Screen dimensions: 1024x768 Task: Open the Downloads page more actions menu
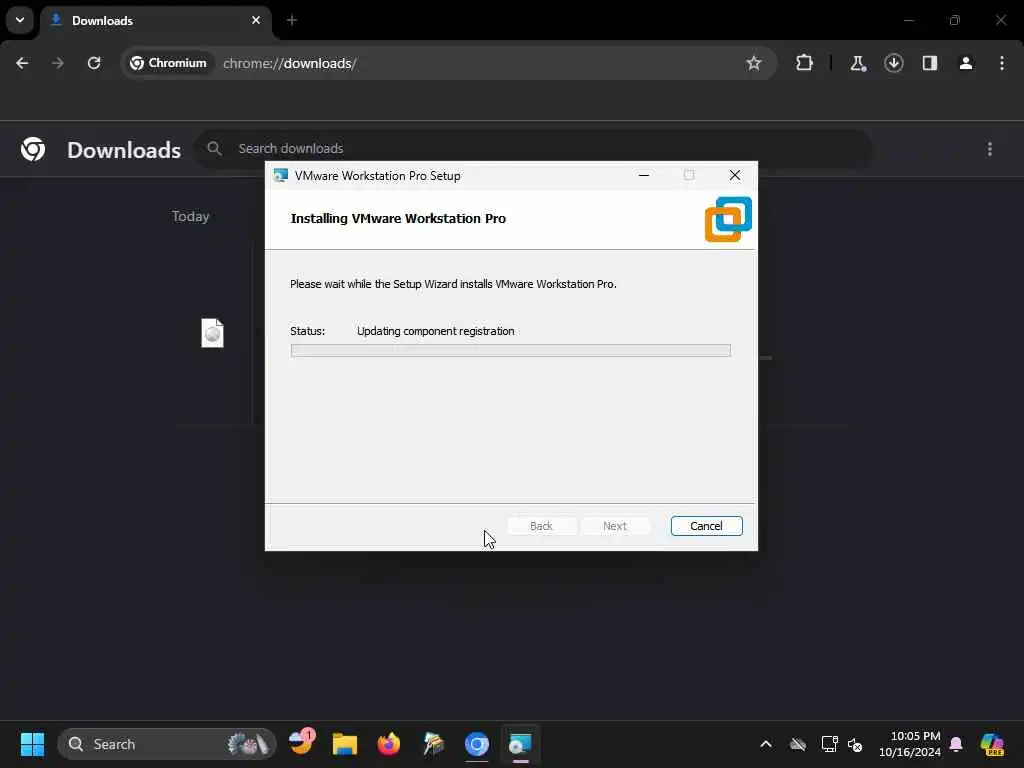(990, 150)
